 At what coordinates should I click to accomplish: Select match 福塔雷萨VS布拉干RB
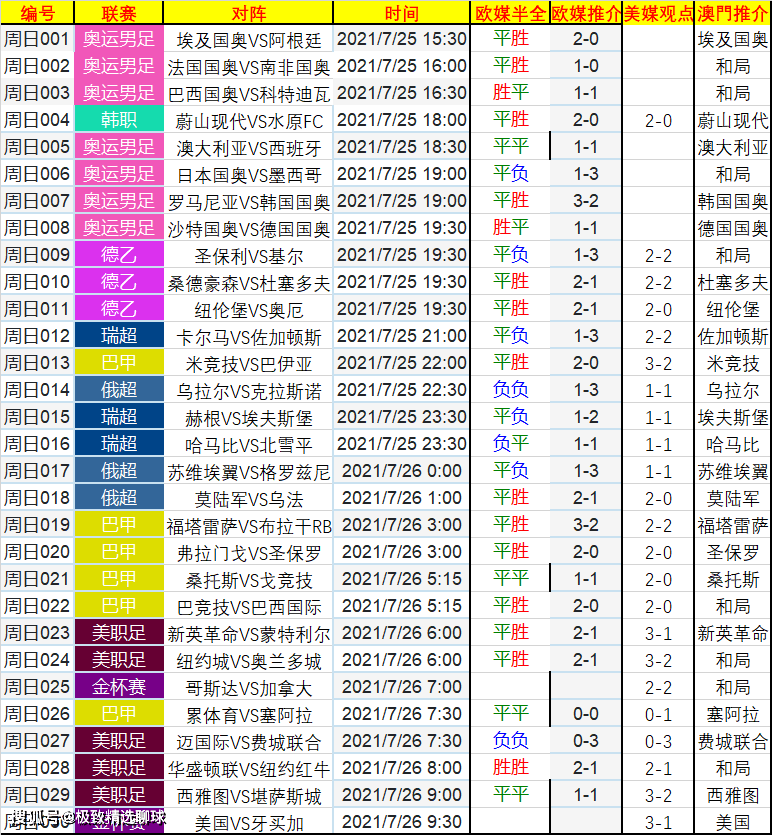point(248,525)
